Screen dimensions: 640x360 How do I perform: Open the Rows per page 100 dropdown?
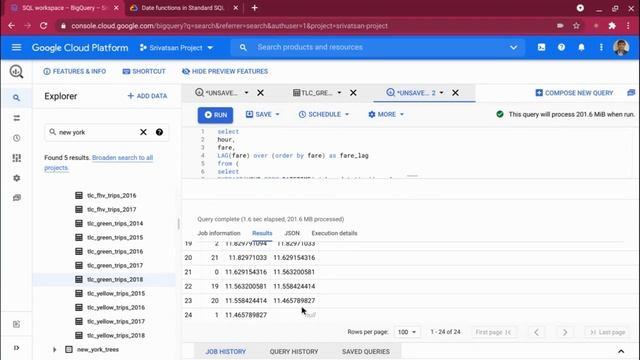407,332
